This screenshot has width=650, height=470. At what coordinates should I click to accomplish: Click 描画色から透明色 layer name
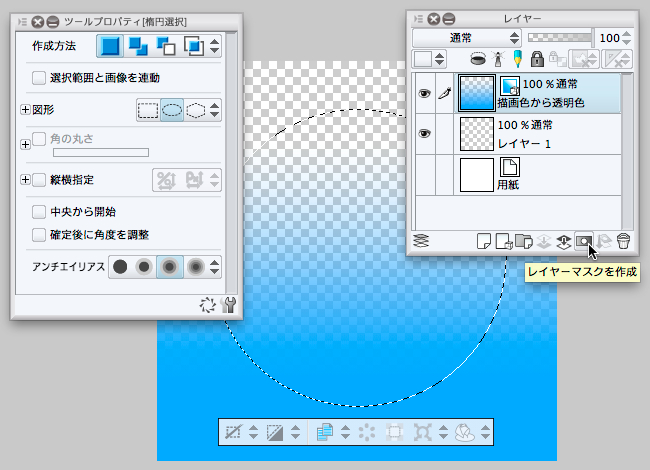pos(541,103)
